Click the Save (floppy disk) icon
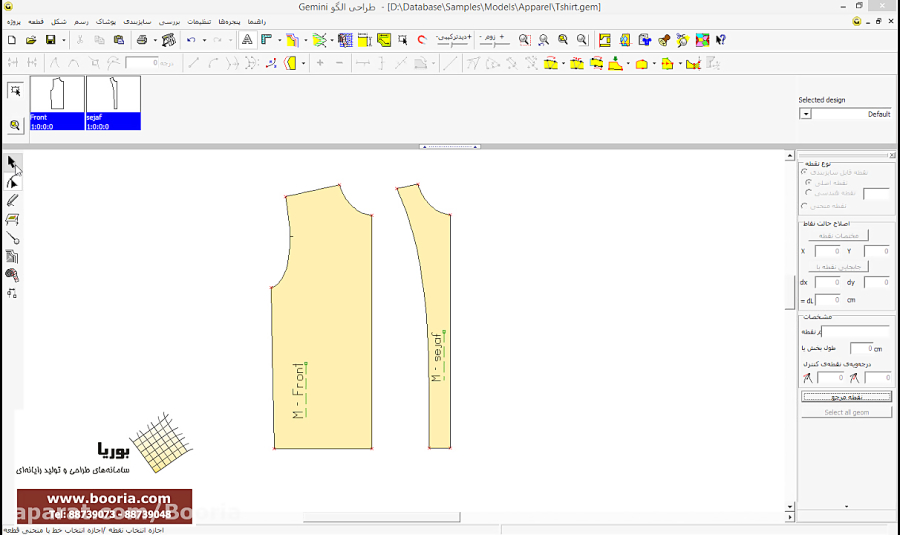900x535 pixels. (50, 40)
